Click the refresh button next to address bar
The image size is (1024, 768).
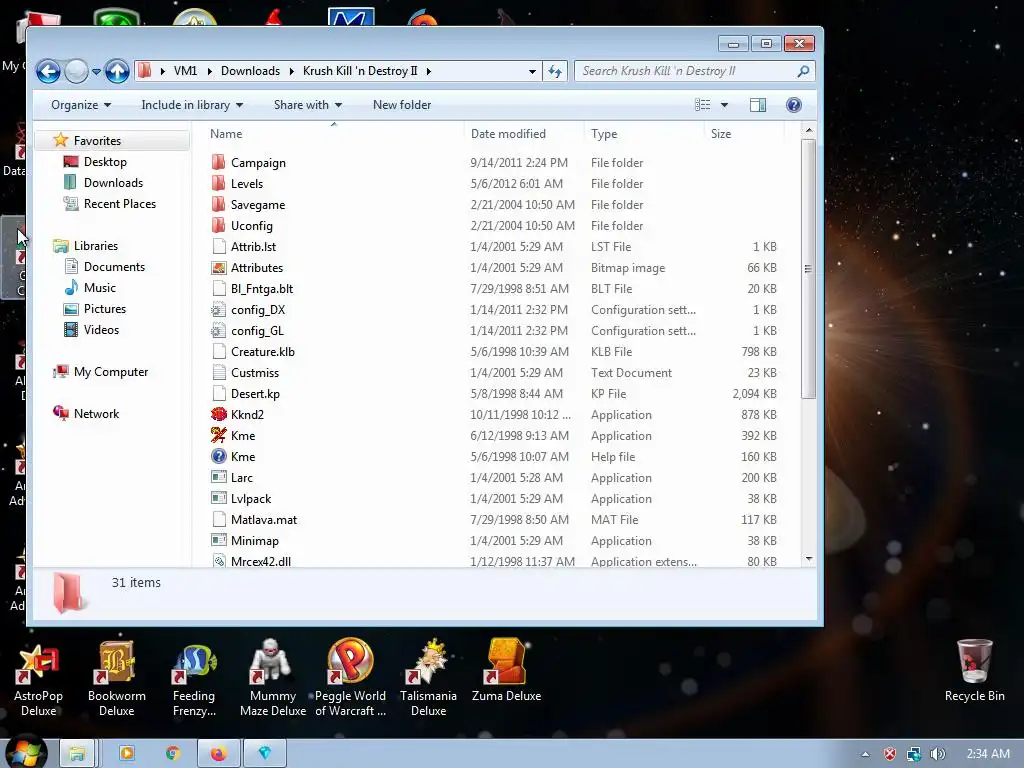554,71
